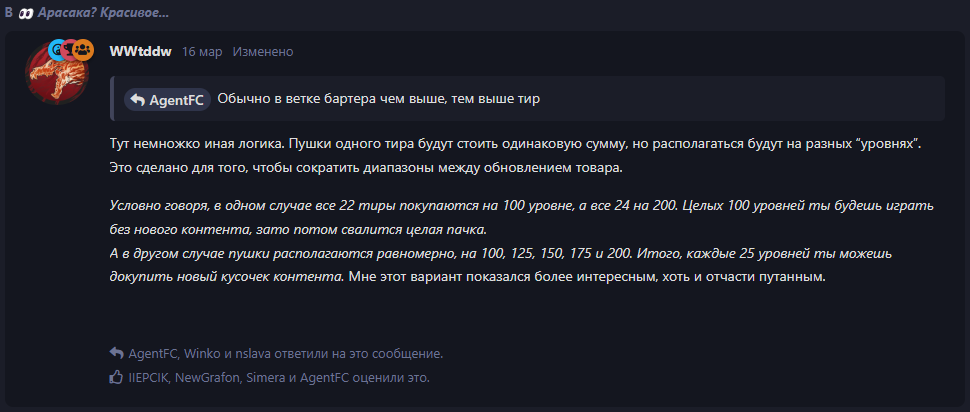Open the topic link Арасака? Красивое...
Screen dimensions: 970x412
[103, 13]
